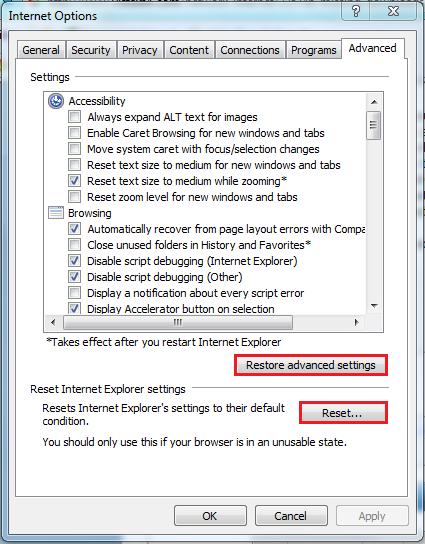Click the scroll left arrow below settings list
Viewport: 425px width, 544px height.
pos(53,322)
